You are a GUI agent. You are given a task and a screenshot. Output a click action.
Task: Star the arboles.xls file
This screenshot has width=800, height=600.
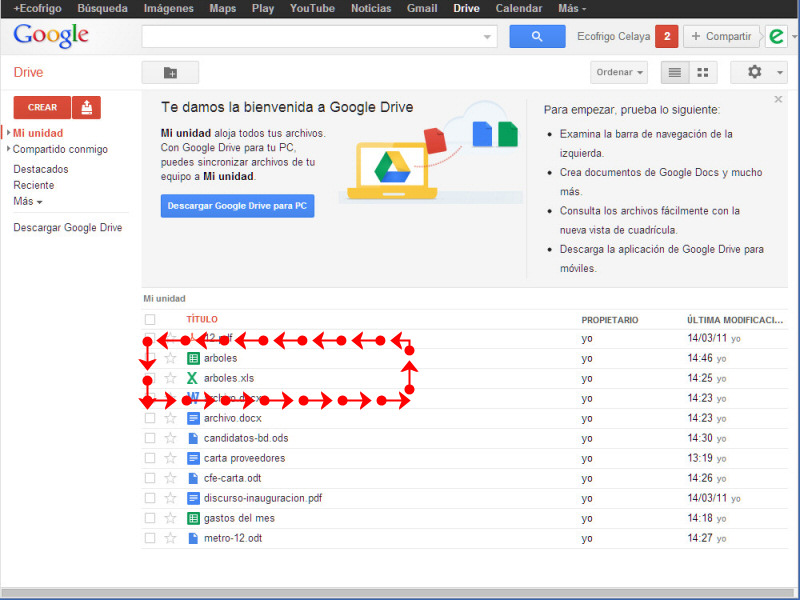(x=170, y=378)
